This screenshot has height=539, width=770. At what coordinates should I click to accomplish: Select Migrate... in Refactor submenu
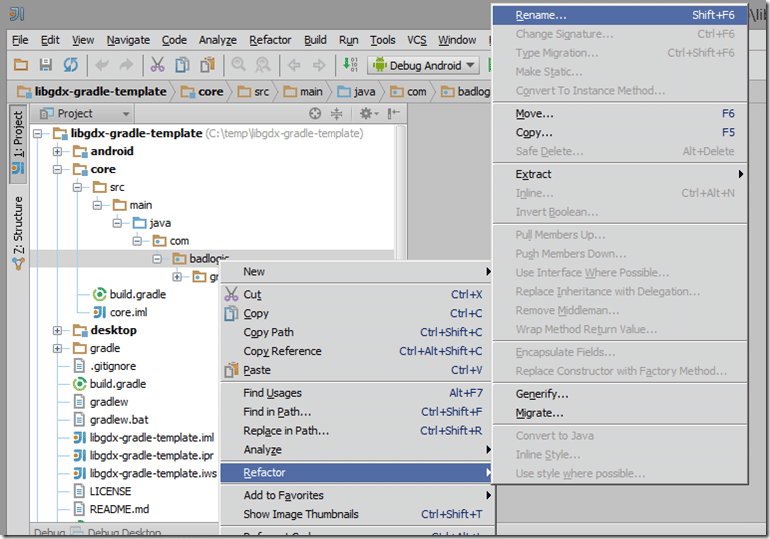coord(620,413)
